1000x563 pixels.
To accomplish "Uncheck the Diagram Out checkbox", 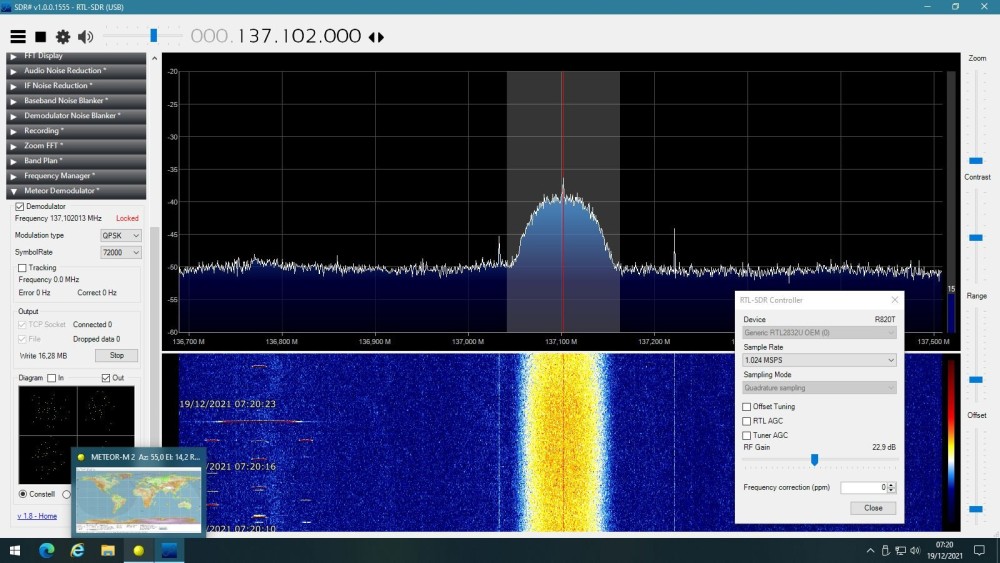I will click(106, 378).
